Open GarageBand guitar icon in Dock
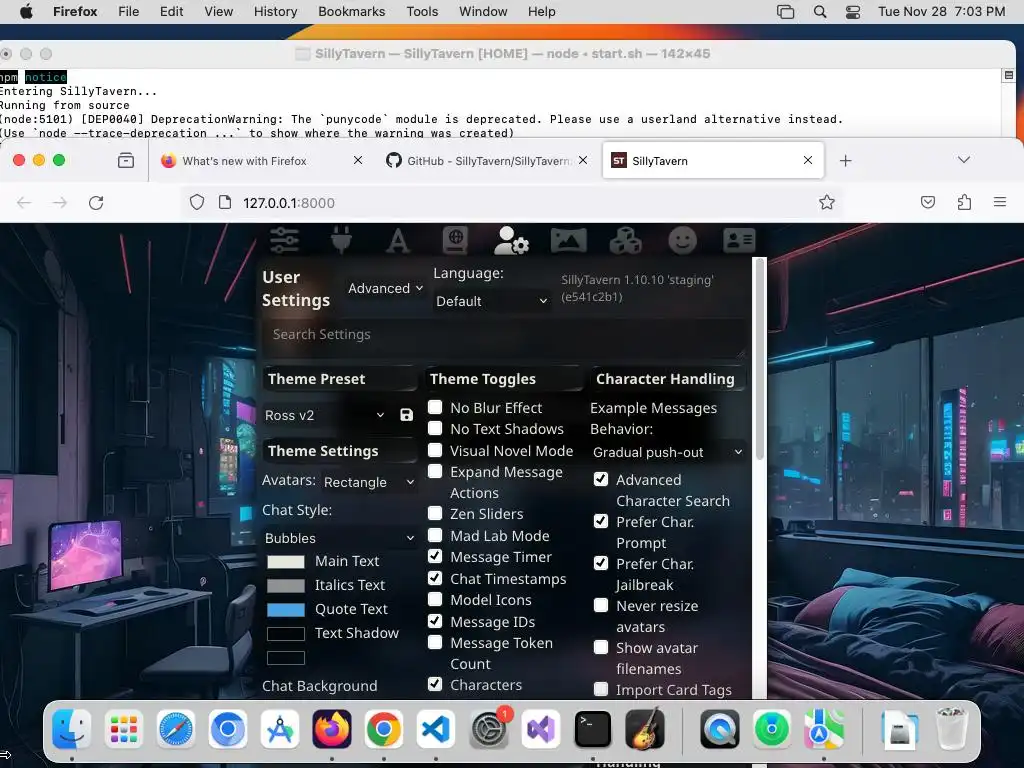Viewport: 1024px width, 768px height. 645,729
